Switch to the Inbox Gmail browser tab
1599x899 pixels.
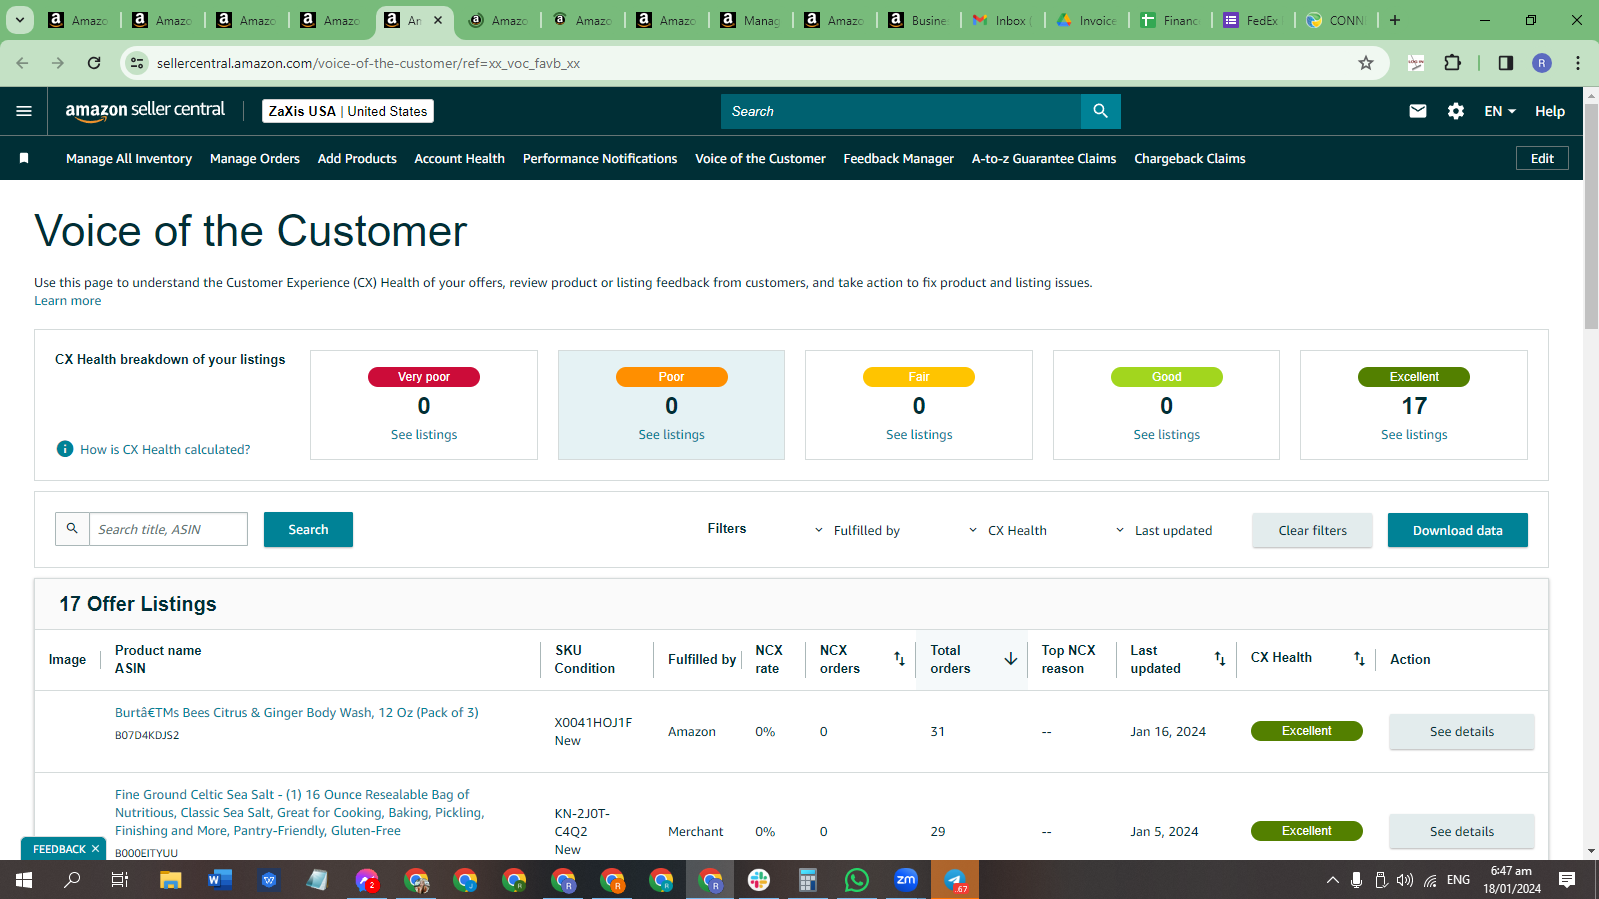[1003, 20]
